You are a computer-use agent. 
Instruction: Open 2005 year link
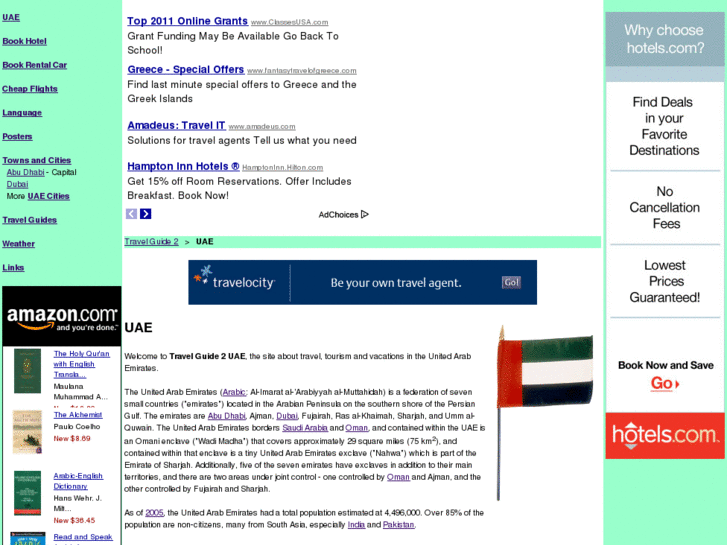click(x=154, y=513)
